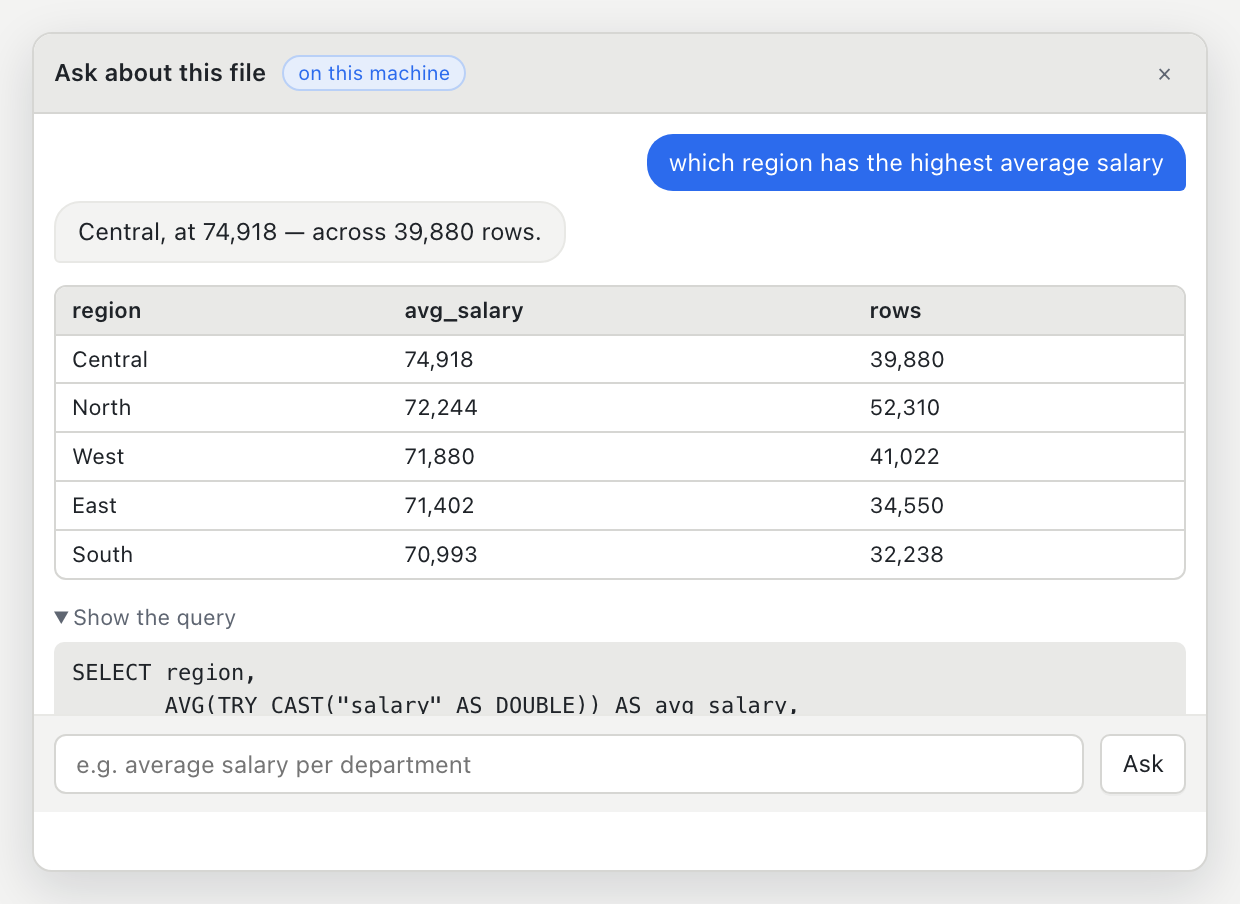
Task: Click the 72,244 average salary cell
Action: 620,408
